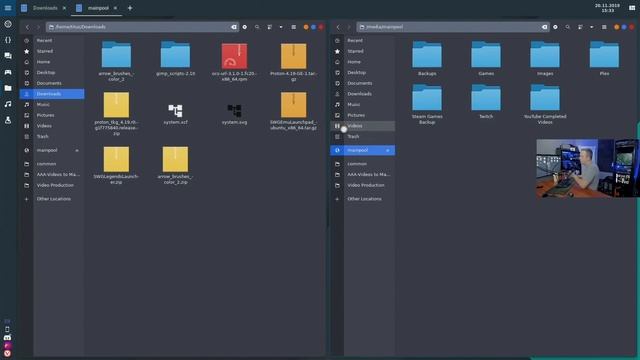Open the Games folder
Screen dimensions: 640x360
[x=486, y=58]
